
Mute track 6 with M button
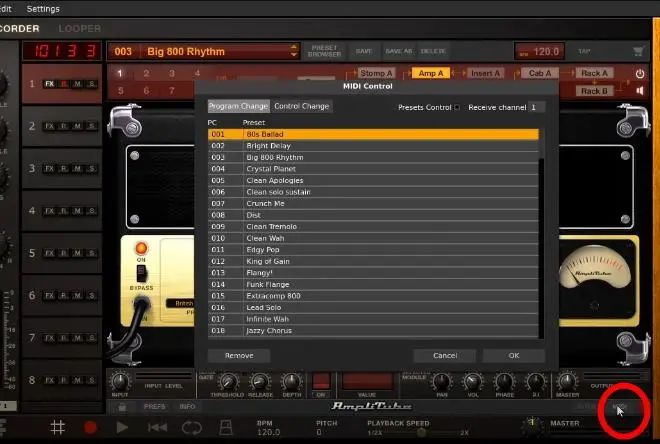pyautogui.click(x=77, y=295)
